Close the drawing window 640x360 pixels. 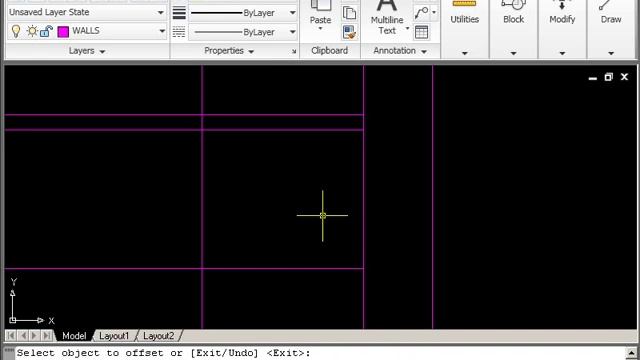624,77
